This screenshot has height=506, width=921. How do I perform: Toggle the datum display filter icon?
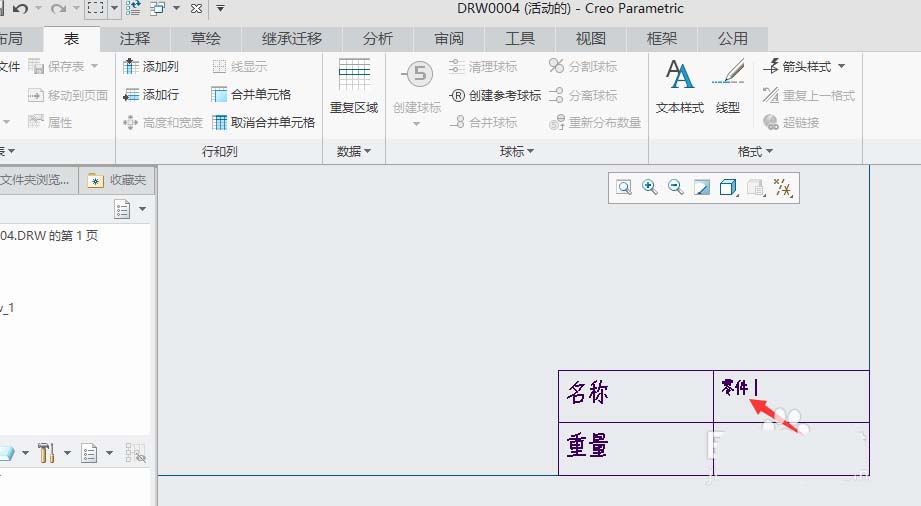(x=783, y=187)
